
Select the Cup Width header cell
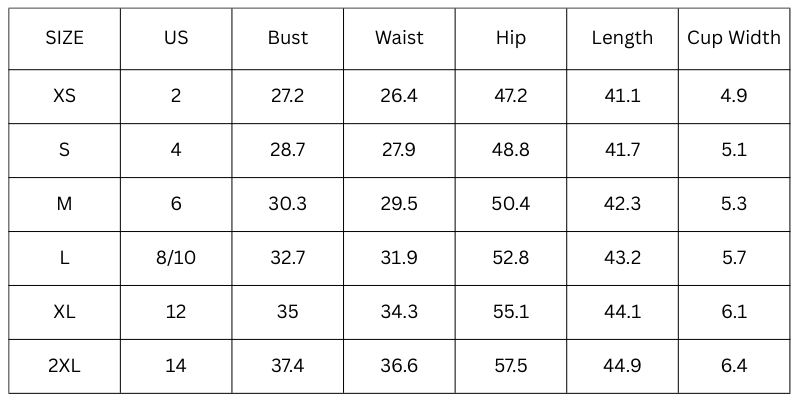734,38
